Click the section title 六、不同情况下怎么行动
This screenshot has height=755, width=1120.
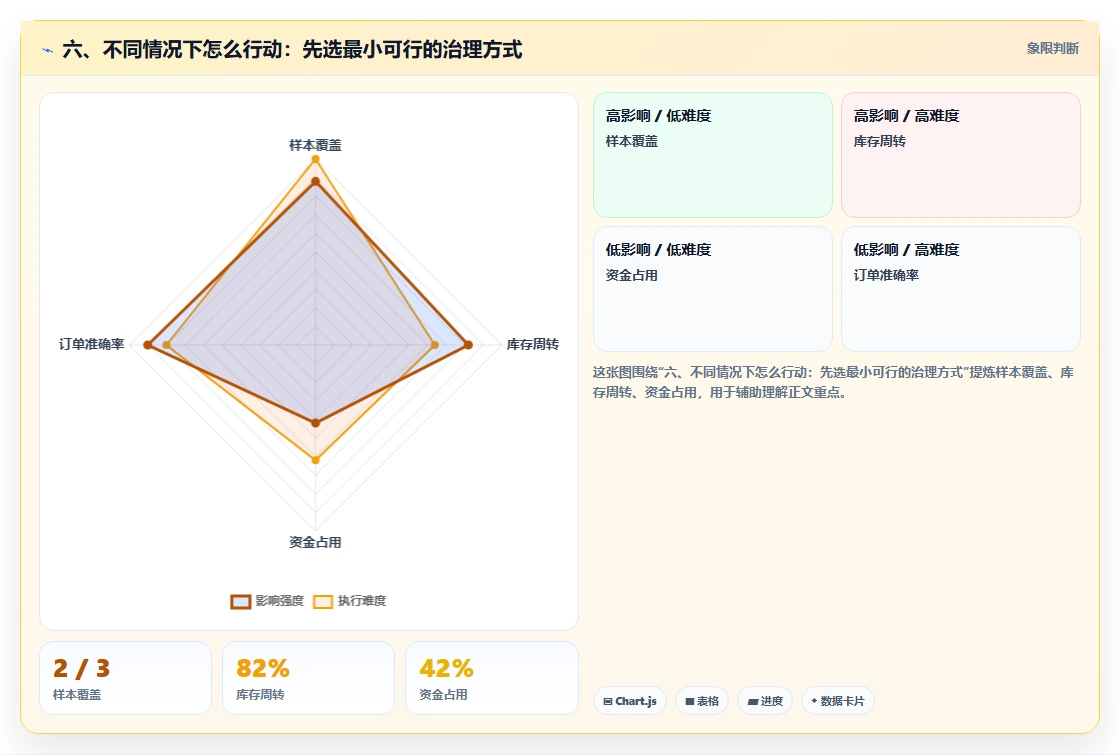coord(292,49)
